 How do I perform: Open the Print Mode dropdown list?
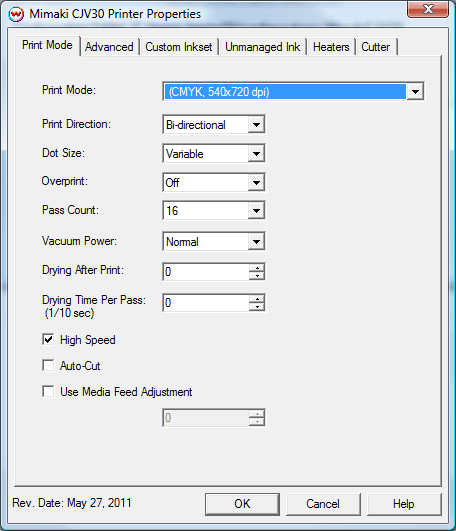click(x=415, y=91)
